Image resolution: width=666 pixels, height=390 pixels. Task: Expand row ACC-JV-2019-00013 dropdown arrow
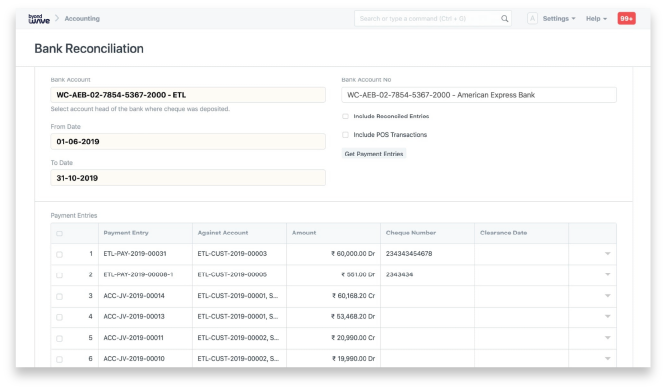pos(607,317)
